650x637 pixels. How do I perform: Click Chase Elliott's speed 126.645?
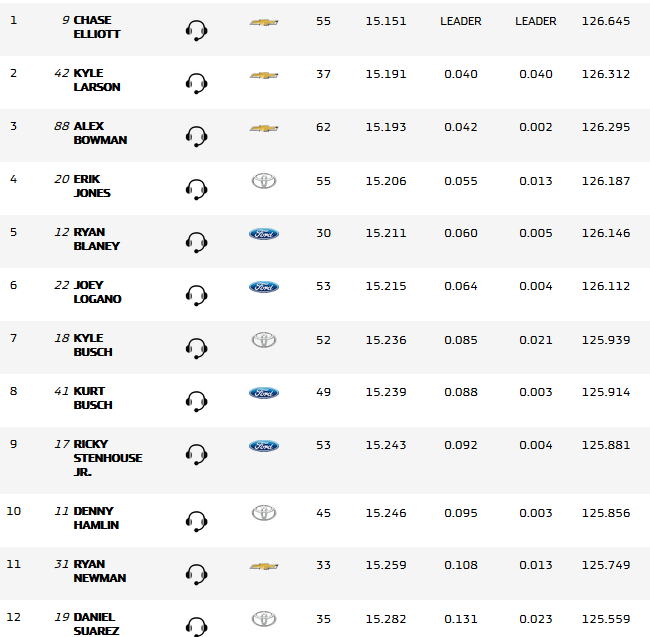click(605, 21)
